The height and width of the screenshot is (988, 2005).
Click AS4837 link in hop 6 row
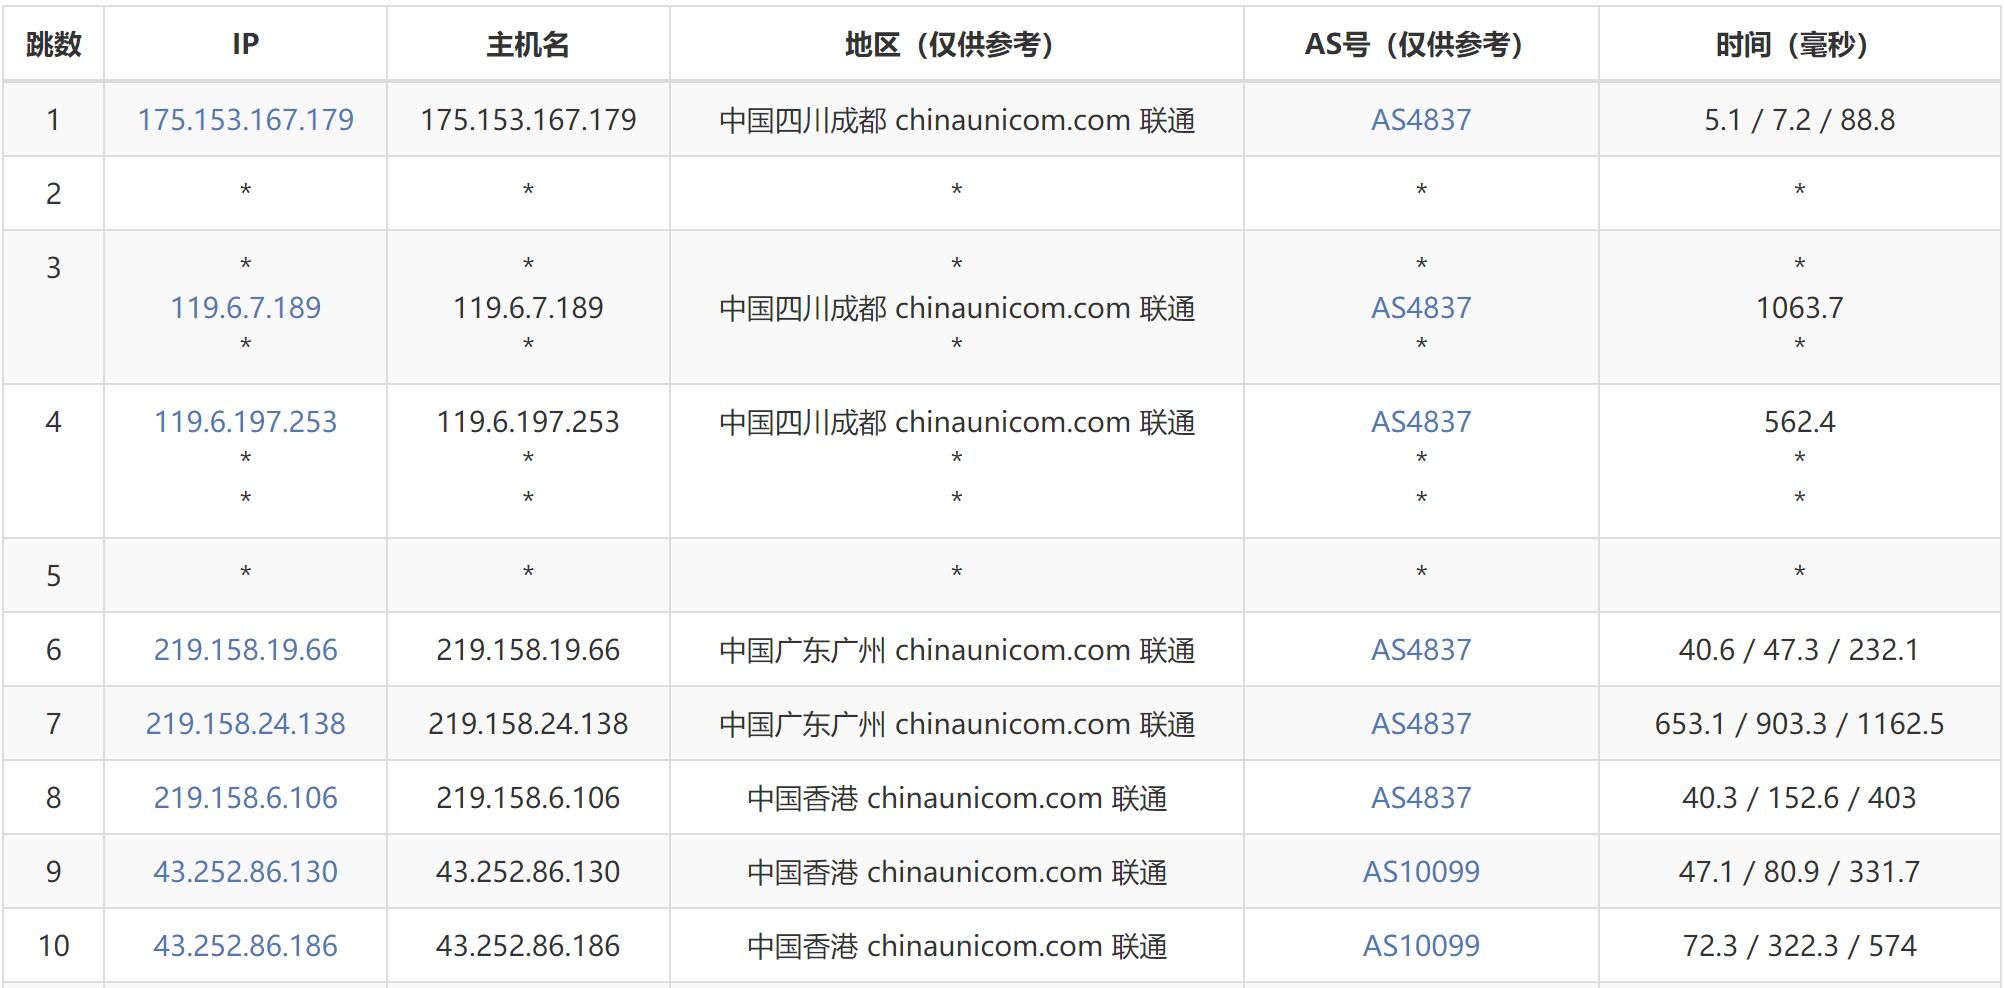(x=1421, y=650)
